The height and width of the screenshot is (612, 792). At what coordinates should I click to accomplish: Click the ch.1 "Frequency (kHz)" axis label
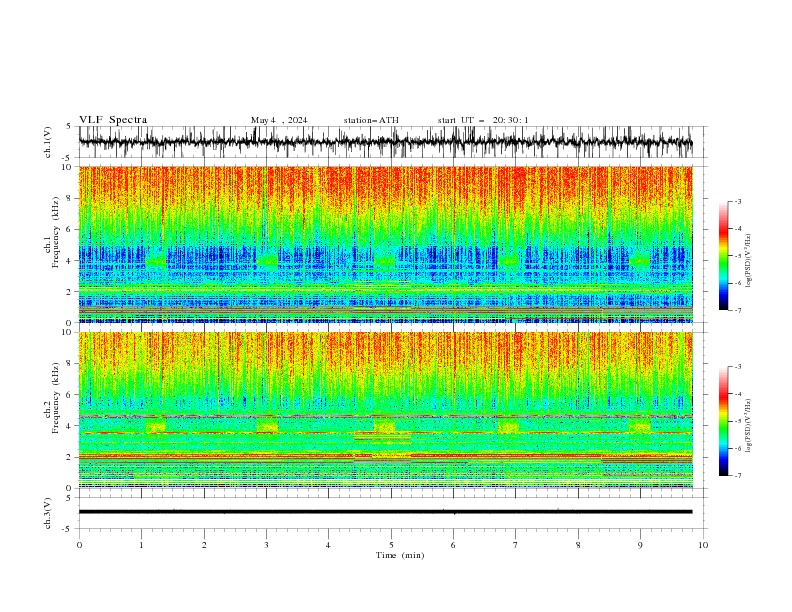click(x=57, y=232)
